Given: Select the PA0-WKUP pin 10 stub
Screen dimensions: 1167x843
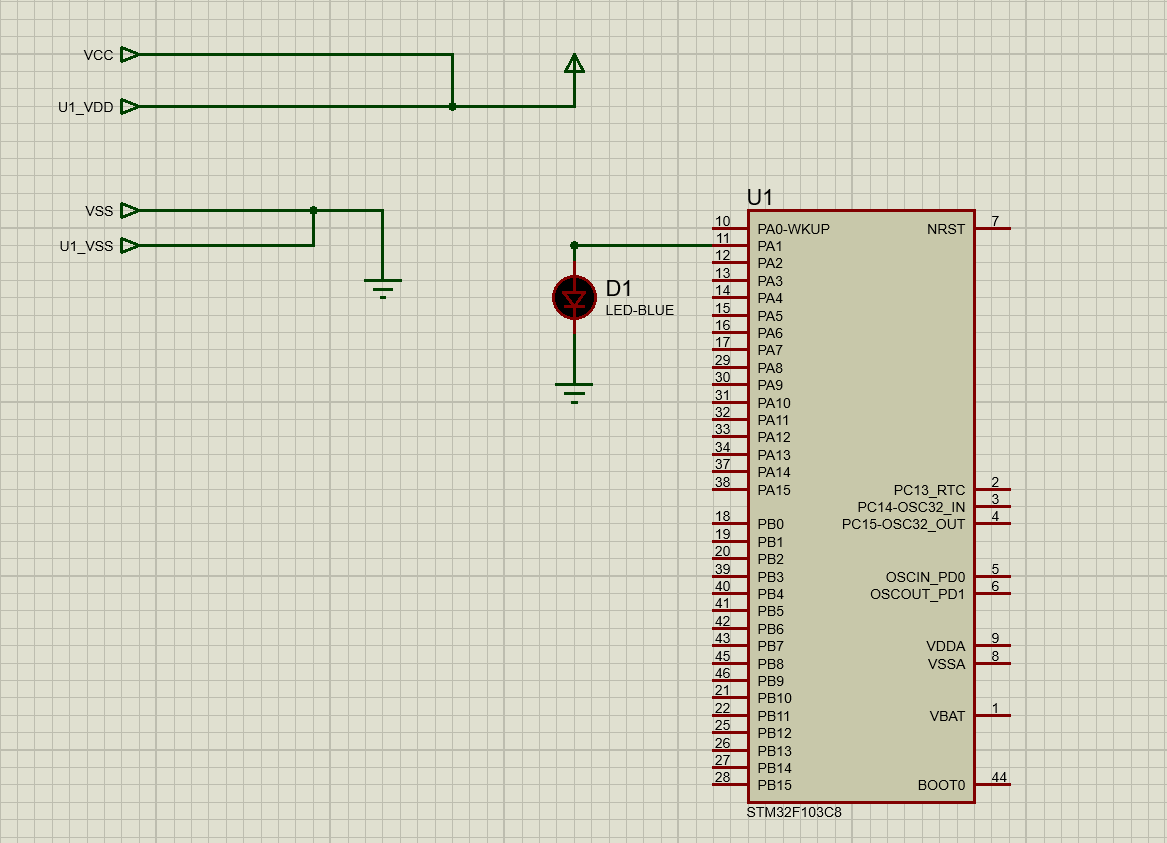Looking at the screenshot, I should [729, 228].
